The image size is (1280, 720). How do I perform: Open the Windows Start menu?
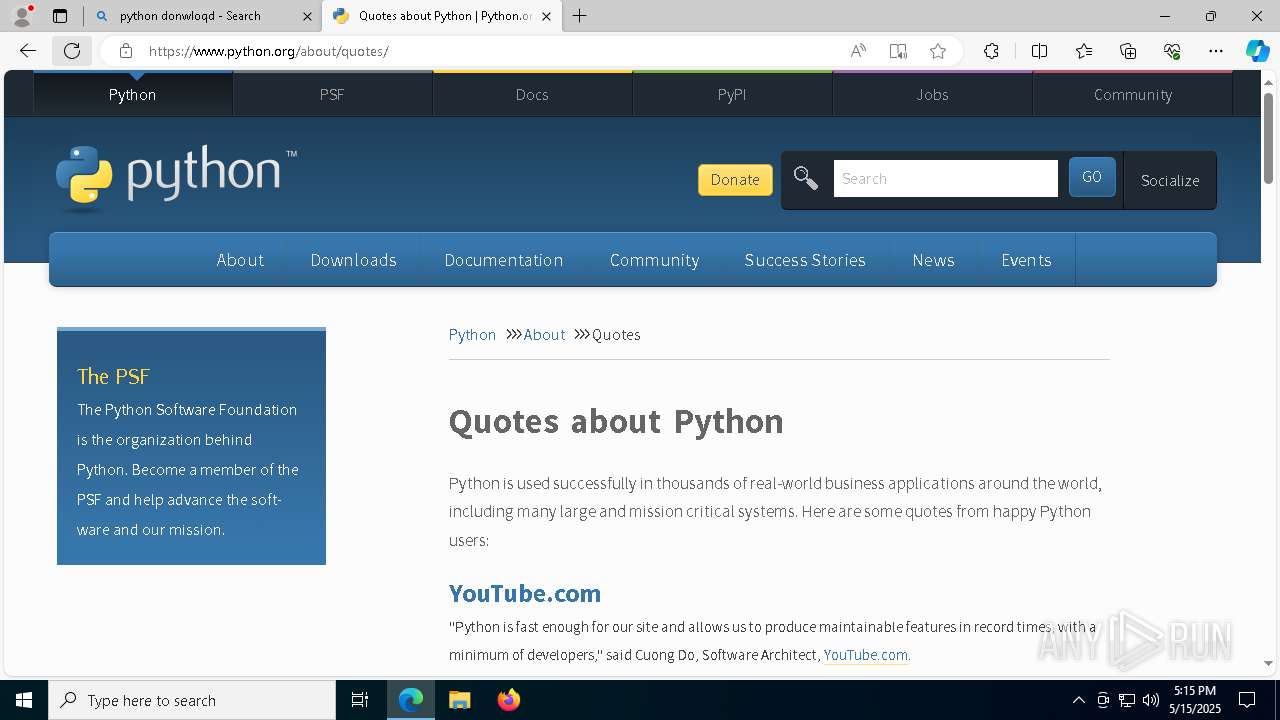(24, 700)
